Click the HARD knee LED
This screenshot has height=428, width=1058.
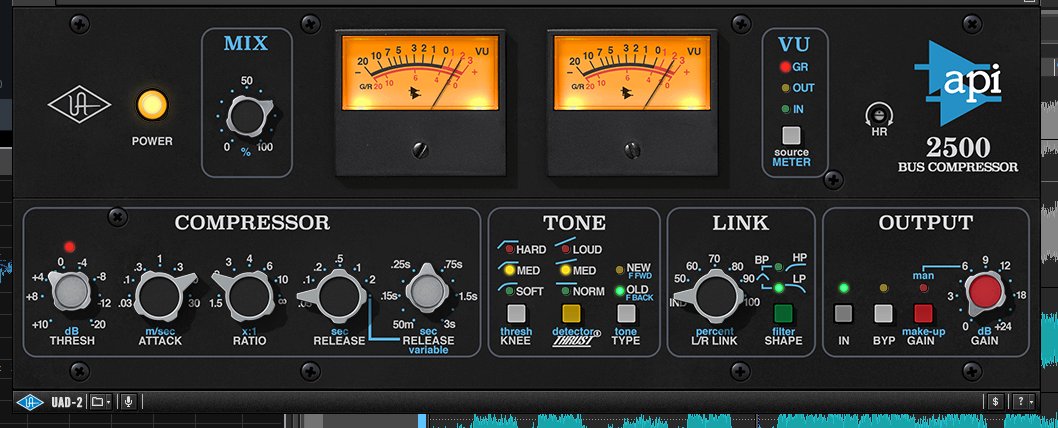click(510, 250)
